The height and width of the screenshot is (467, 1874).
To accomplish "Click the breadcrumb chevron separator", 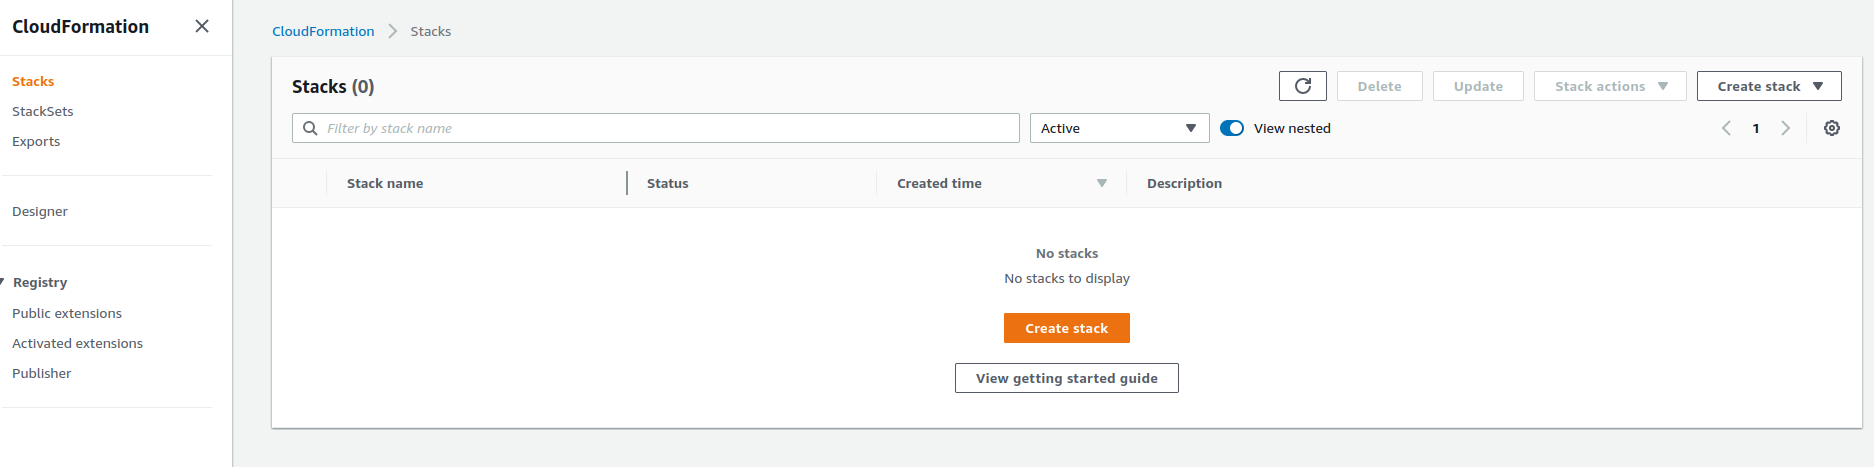I will pyautogui.click(x=392, y=31).
